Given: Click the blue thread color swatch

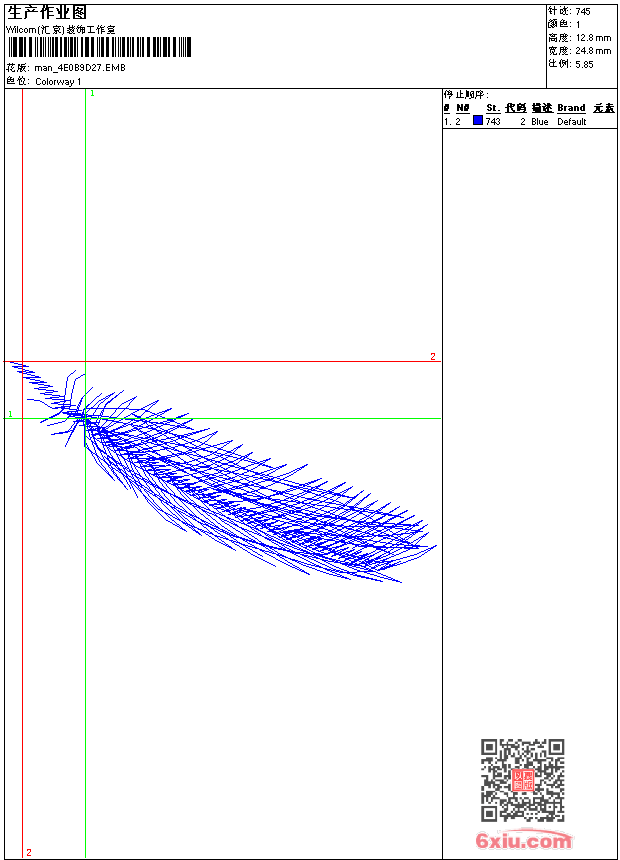Looking at the screenshot, I should [x=478, y=120].
